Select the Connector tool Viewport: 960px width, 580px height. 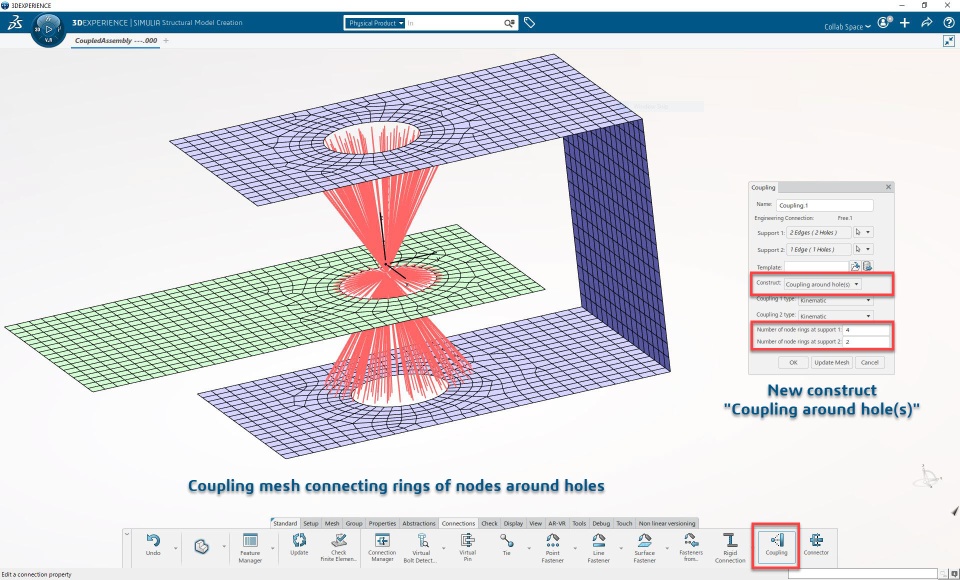click(x=816, y=544)
